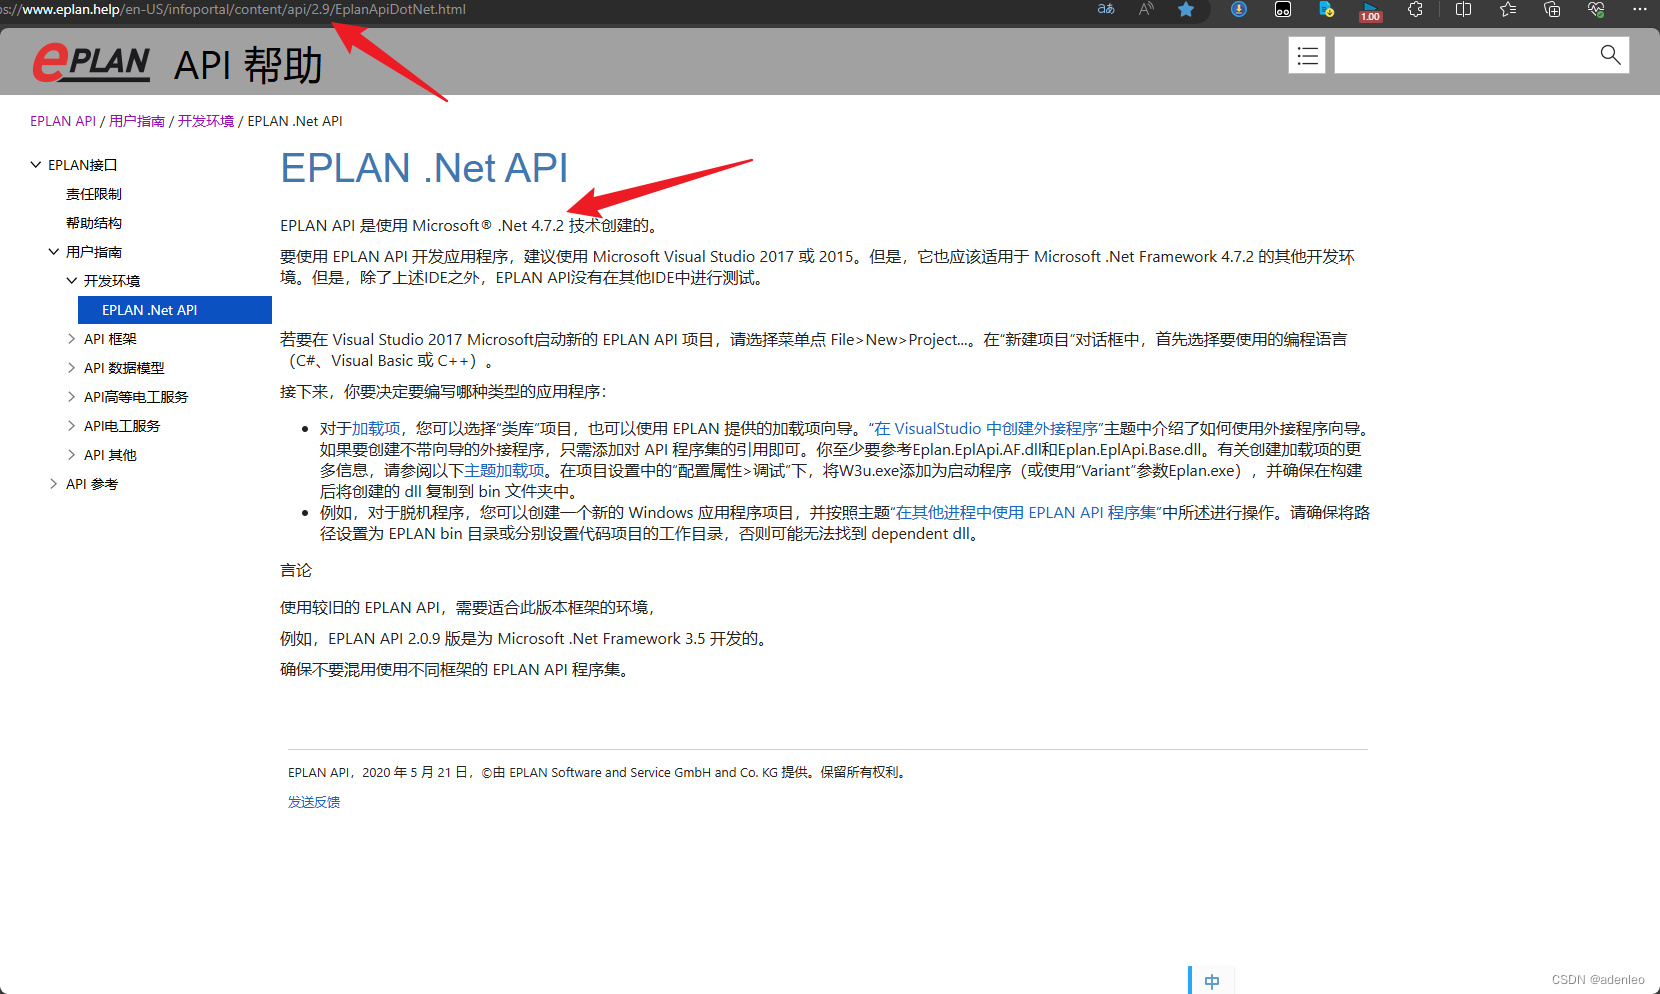The height and width of the screenshot is (994, 1660).
Task: Open the 加载项 hyperlink in the first bullet
Action: (x=376, y=429)
